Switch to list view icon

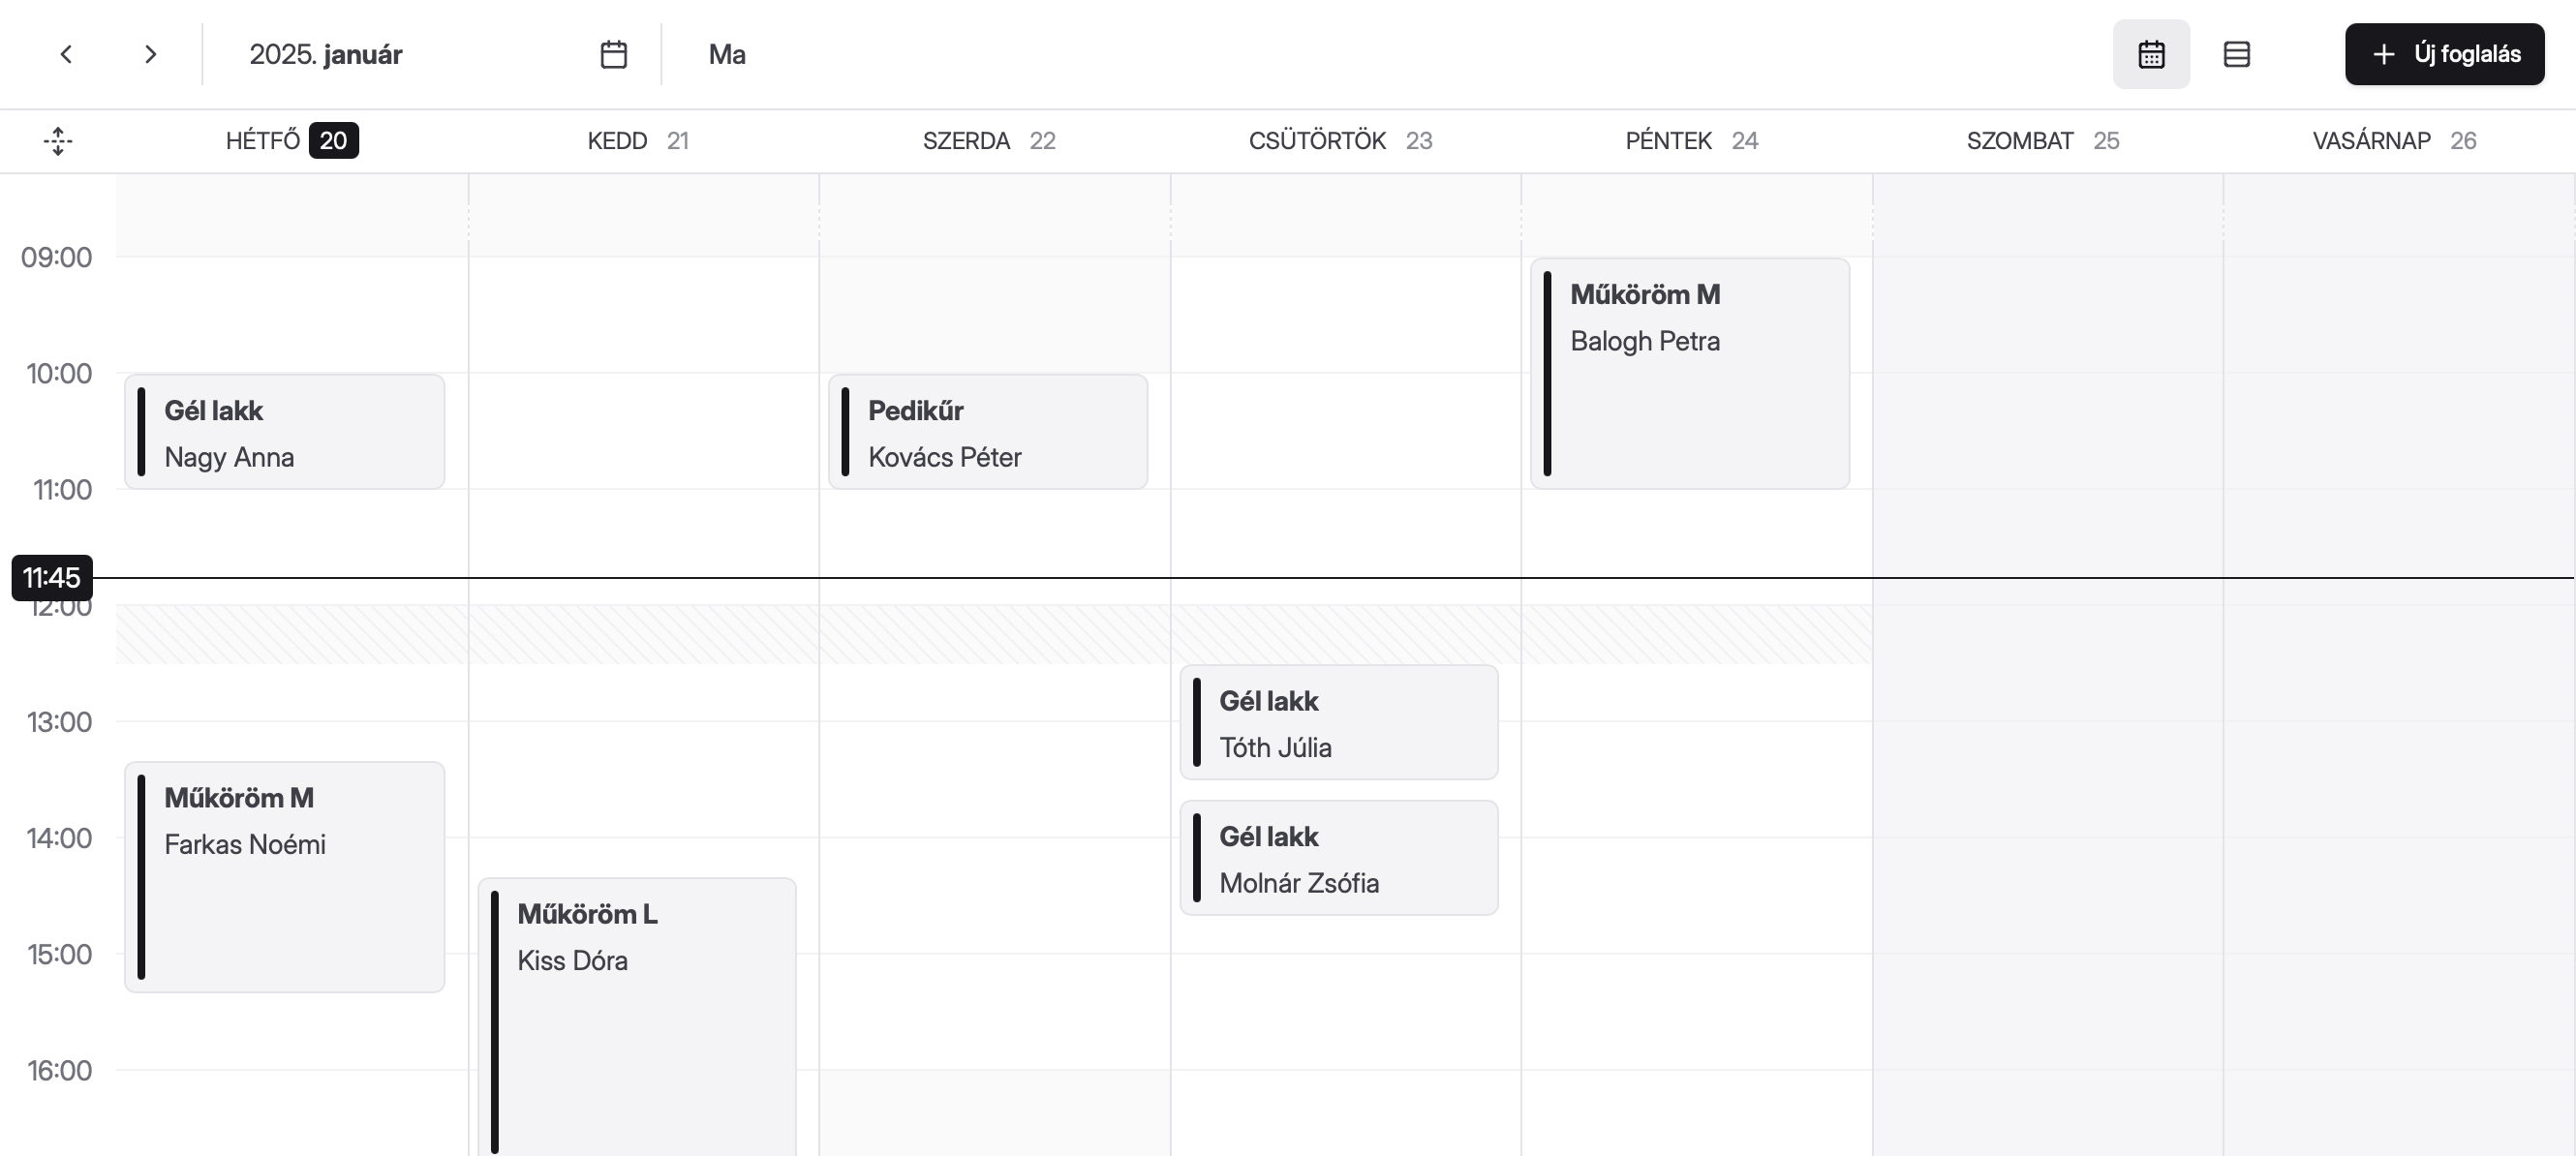(x=2236, y=54)
